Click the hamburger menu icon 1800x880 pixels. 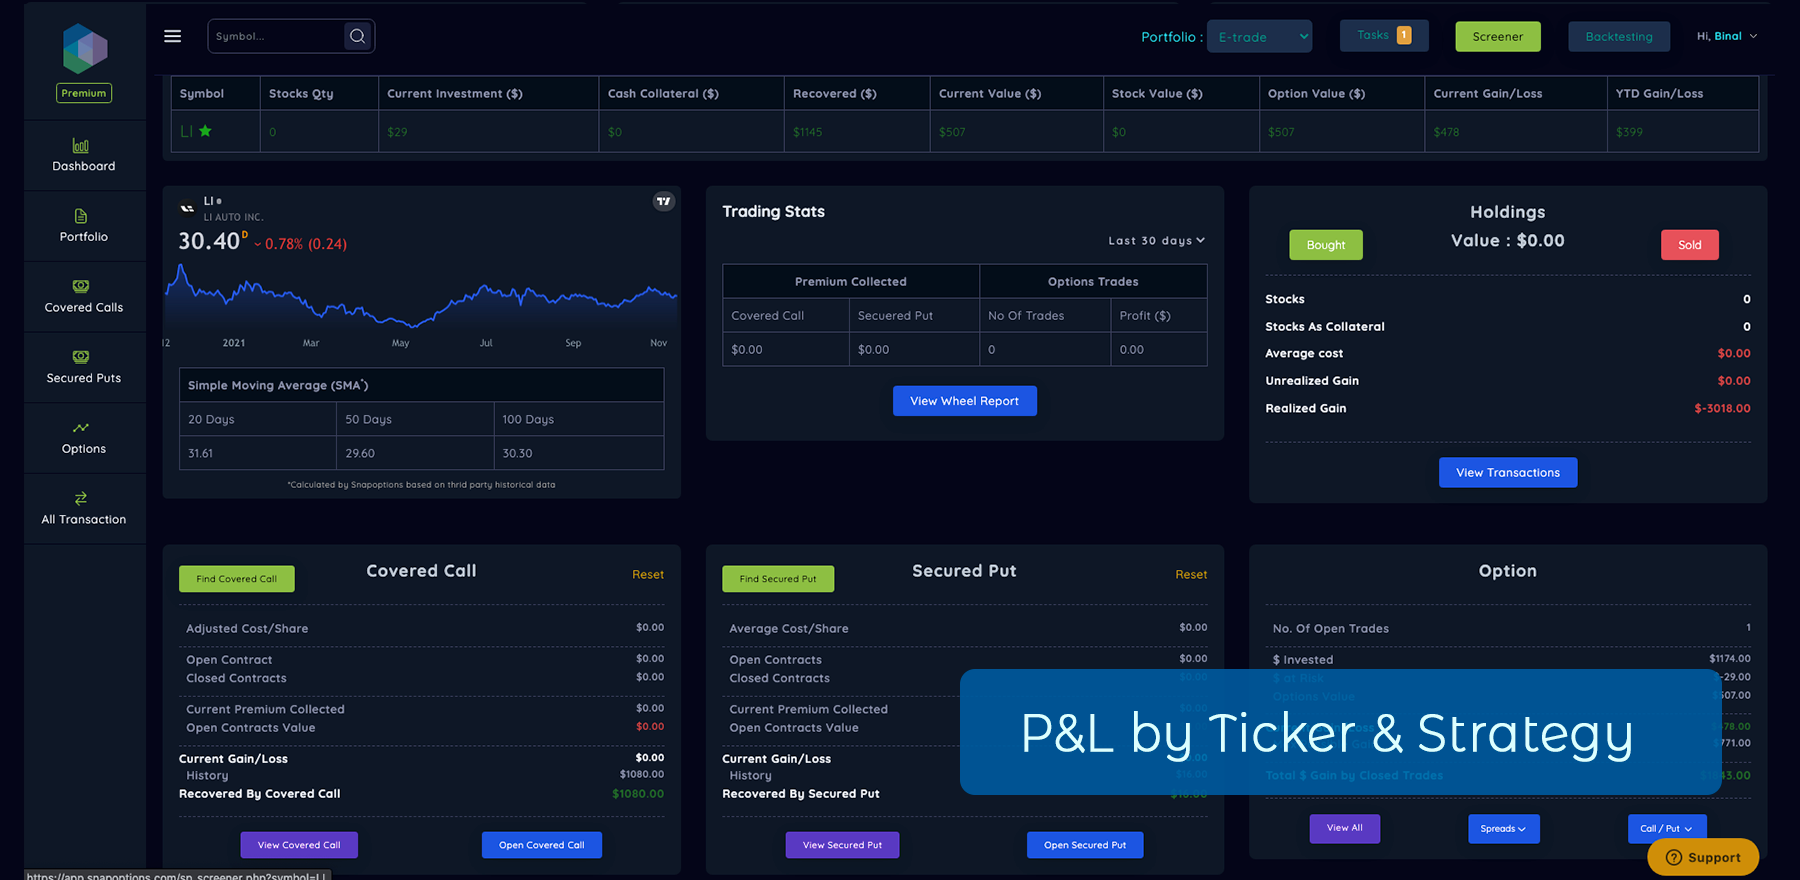click(172, 36)
